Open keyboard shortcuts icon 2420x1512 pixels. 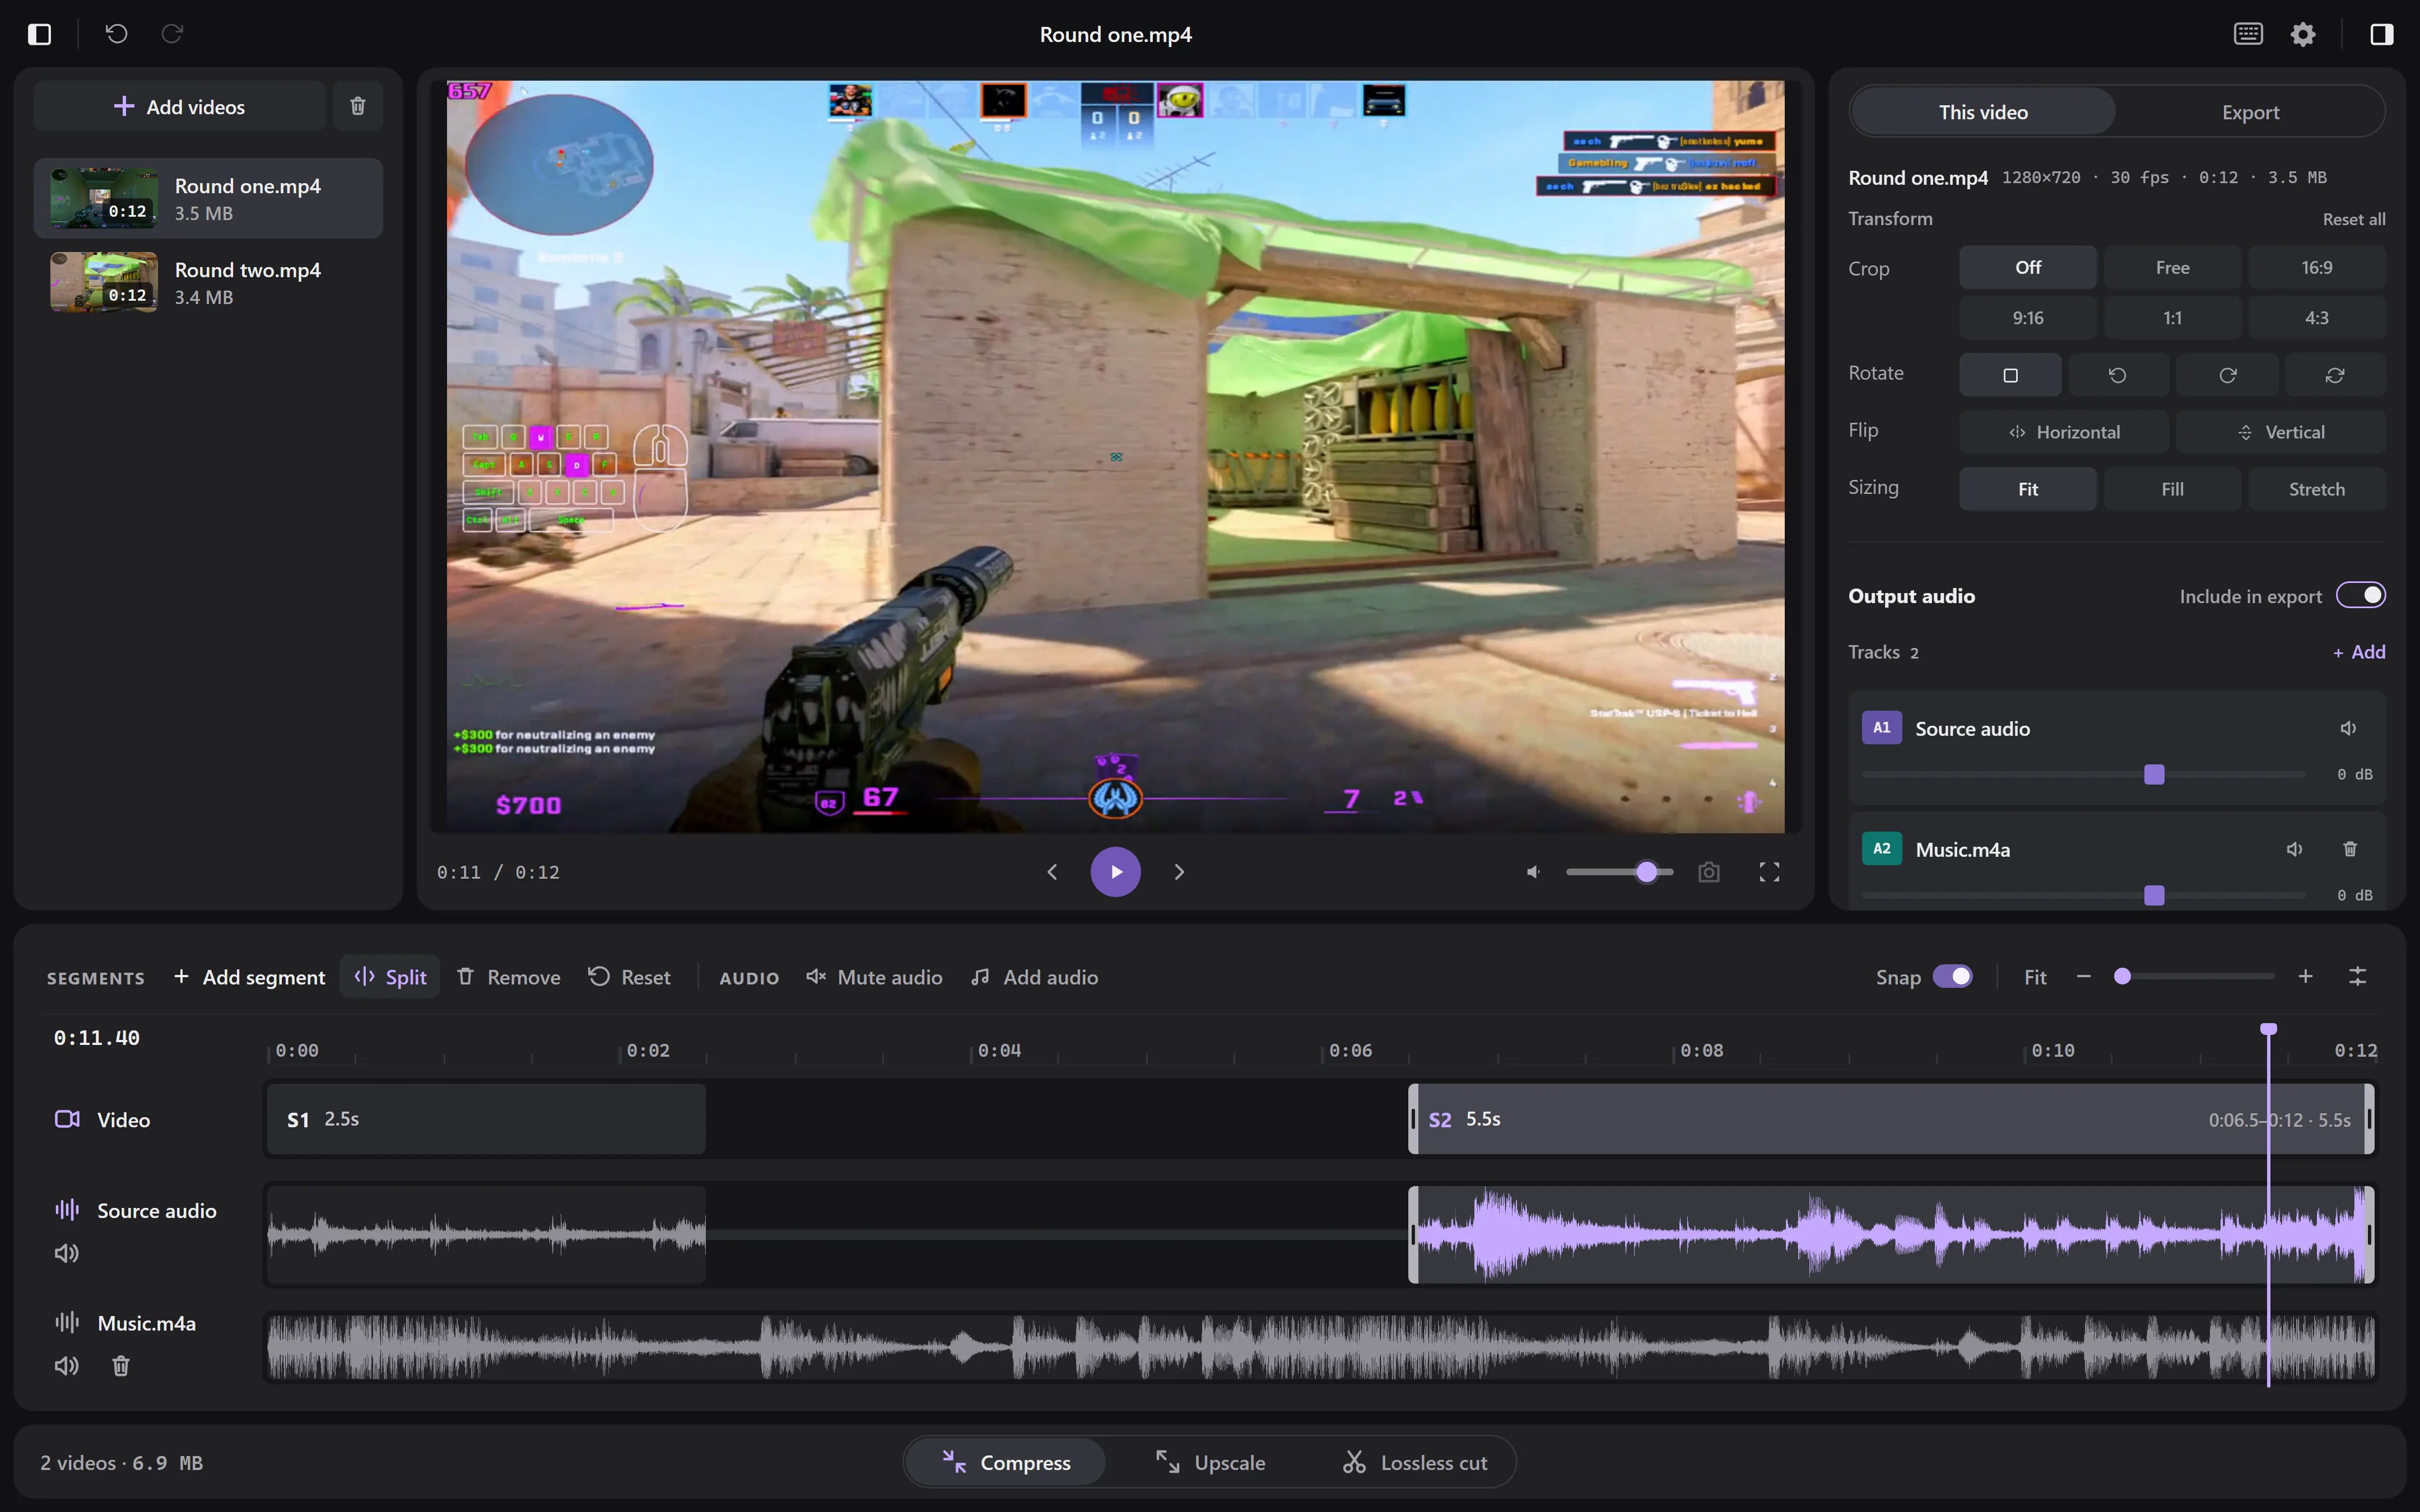pyautogui.click(x=2248, y=34)
